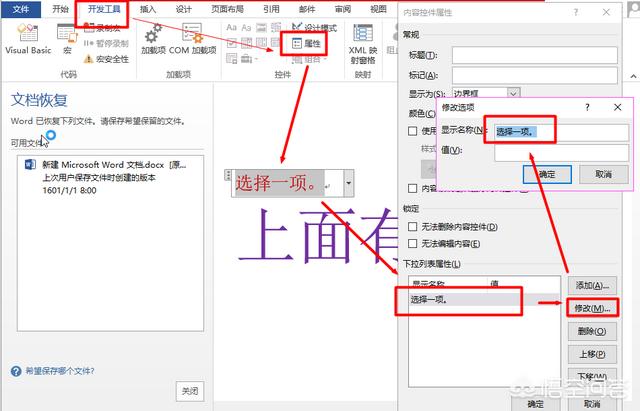Switch to the 审阅 review tab
640x411 pixels.
(x=342, y=9)
